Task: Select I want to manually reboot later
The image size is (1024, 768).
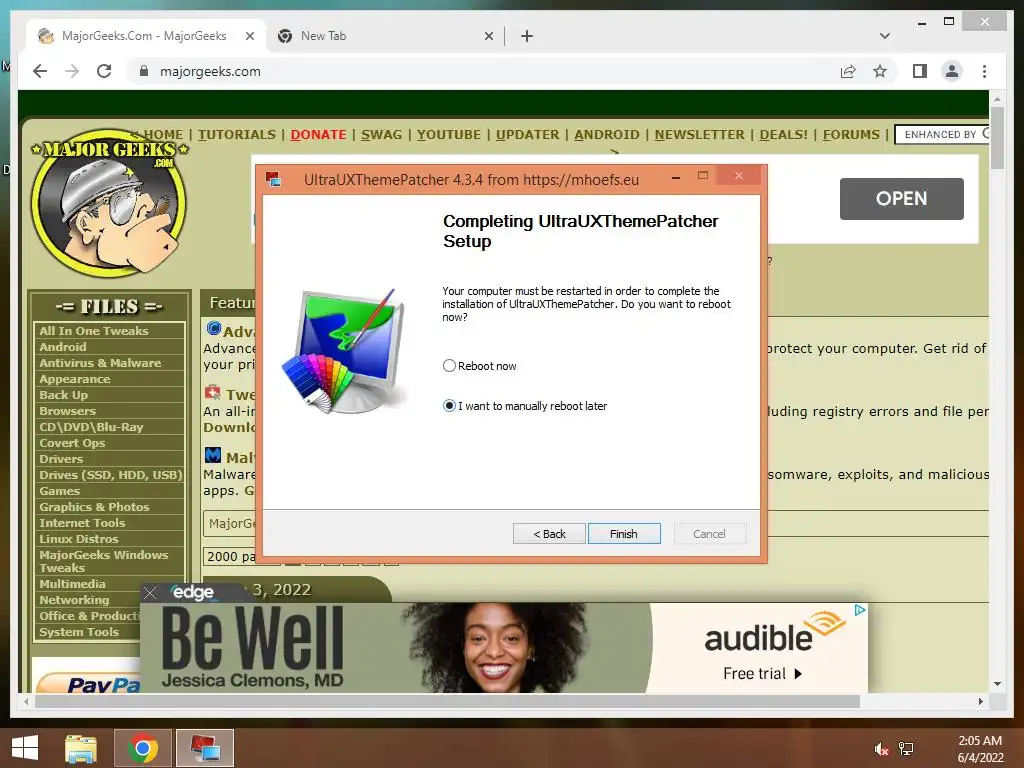Action: (x=525, y=406)
